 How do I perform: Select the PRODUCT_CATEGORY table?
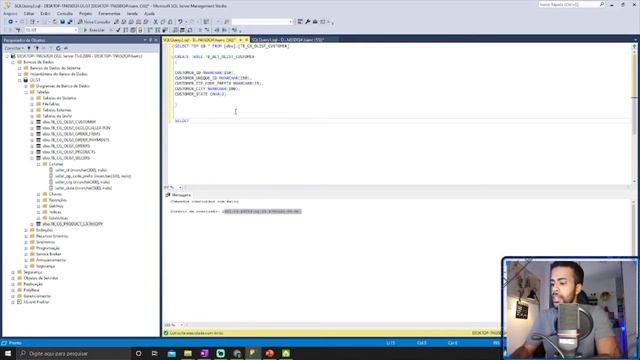pos(73,224)
